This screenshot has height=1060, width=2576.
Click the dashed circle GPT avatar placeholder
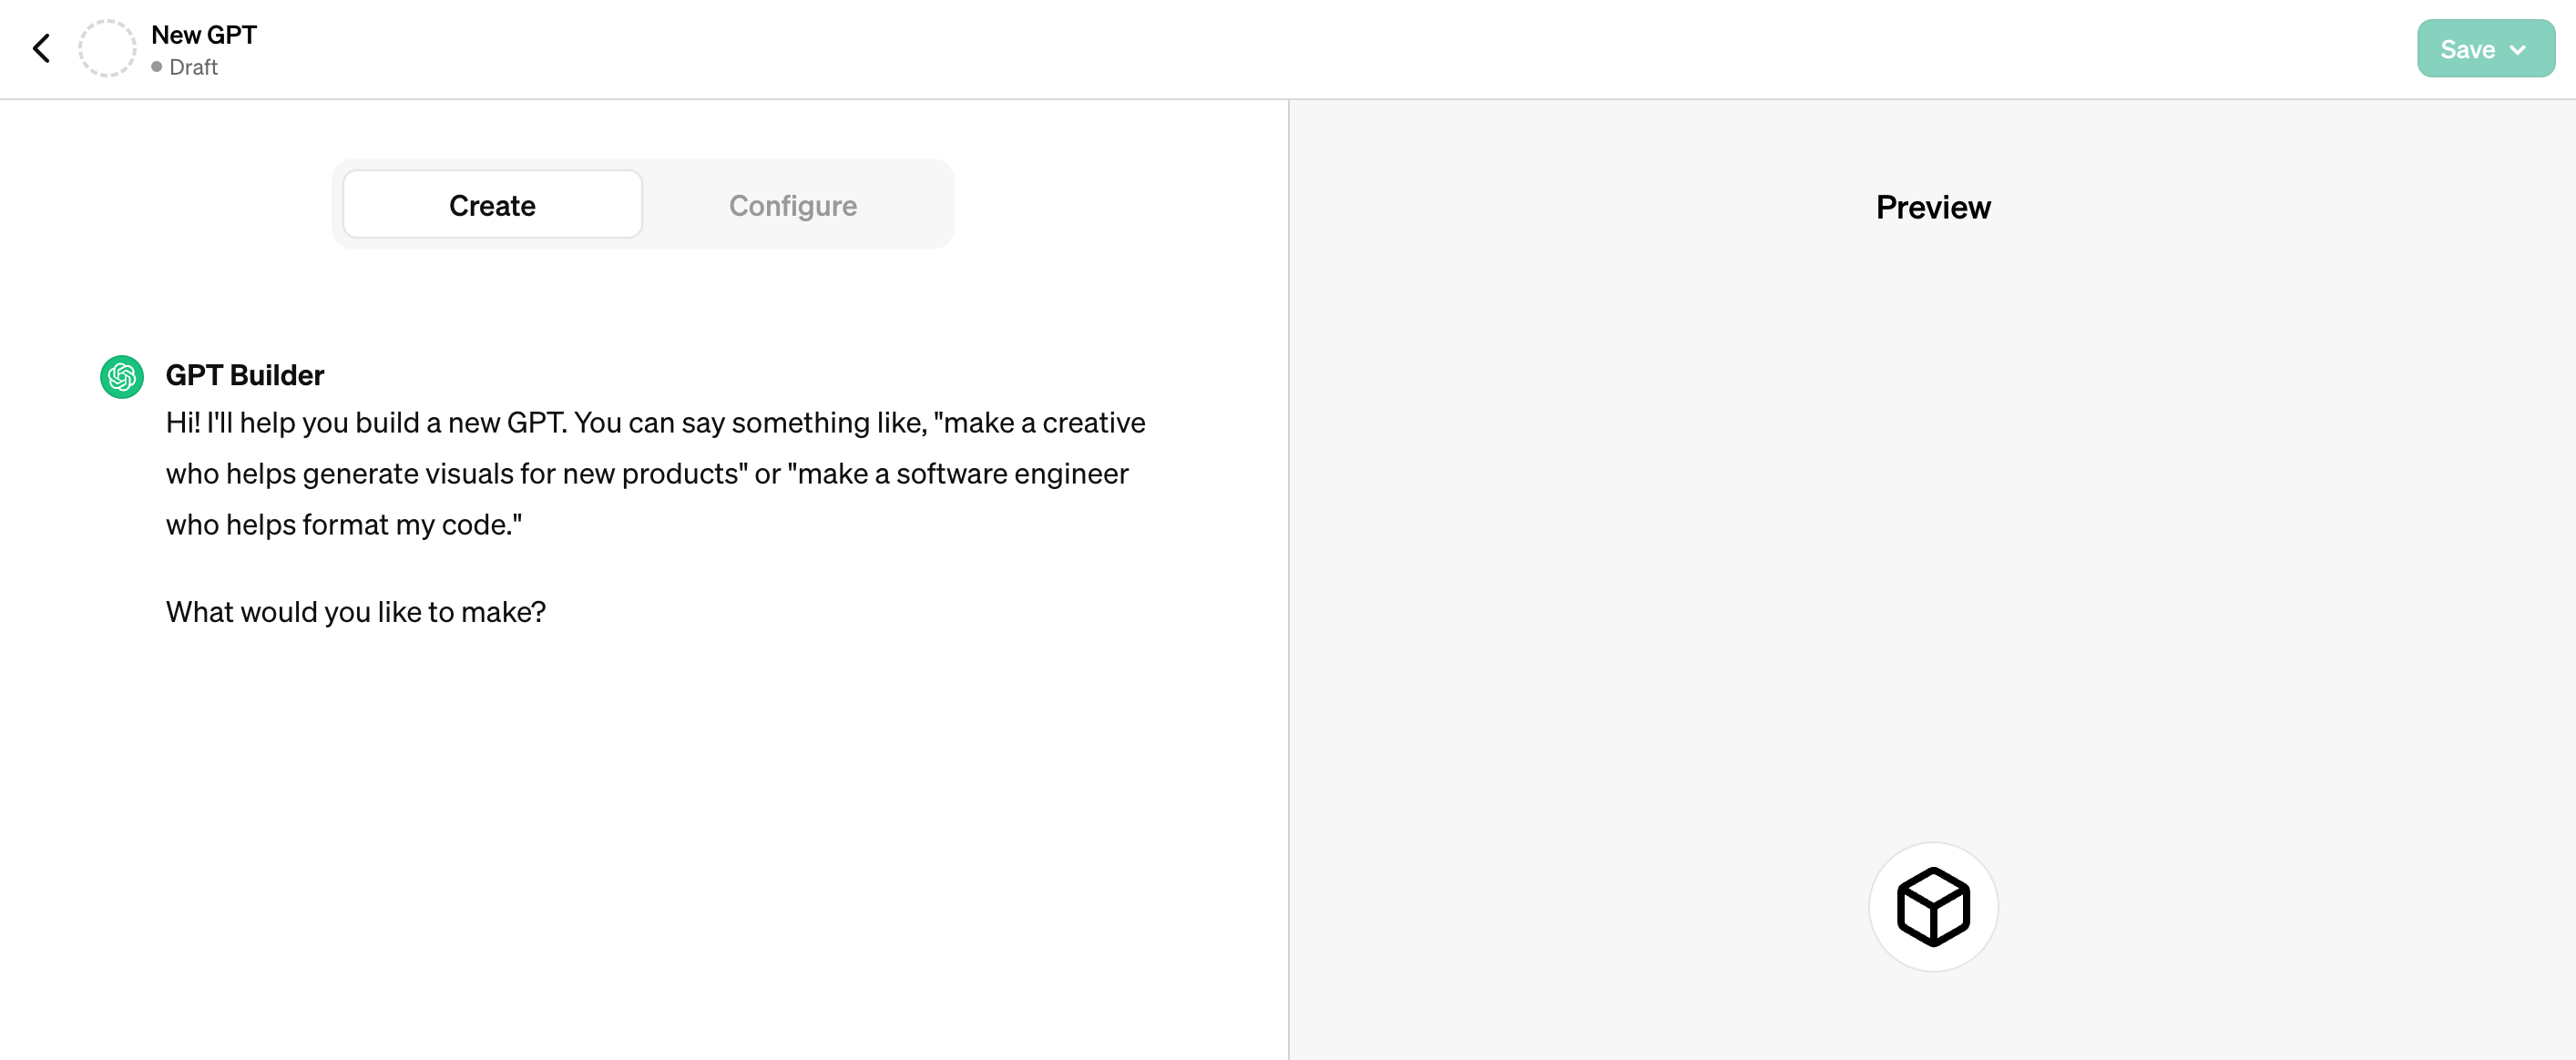107,48
